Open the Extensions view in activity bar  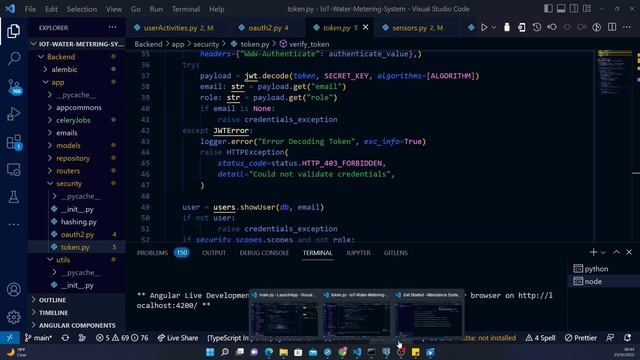[14, 142]
